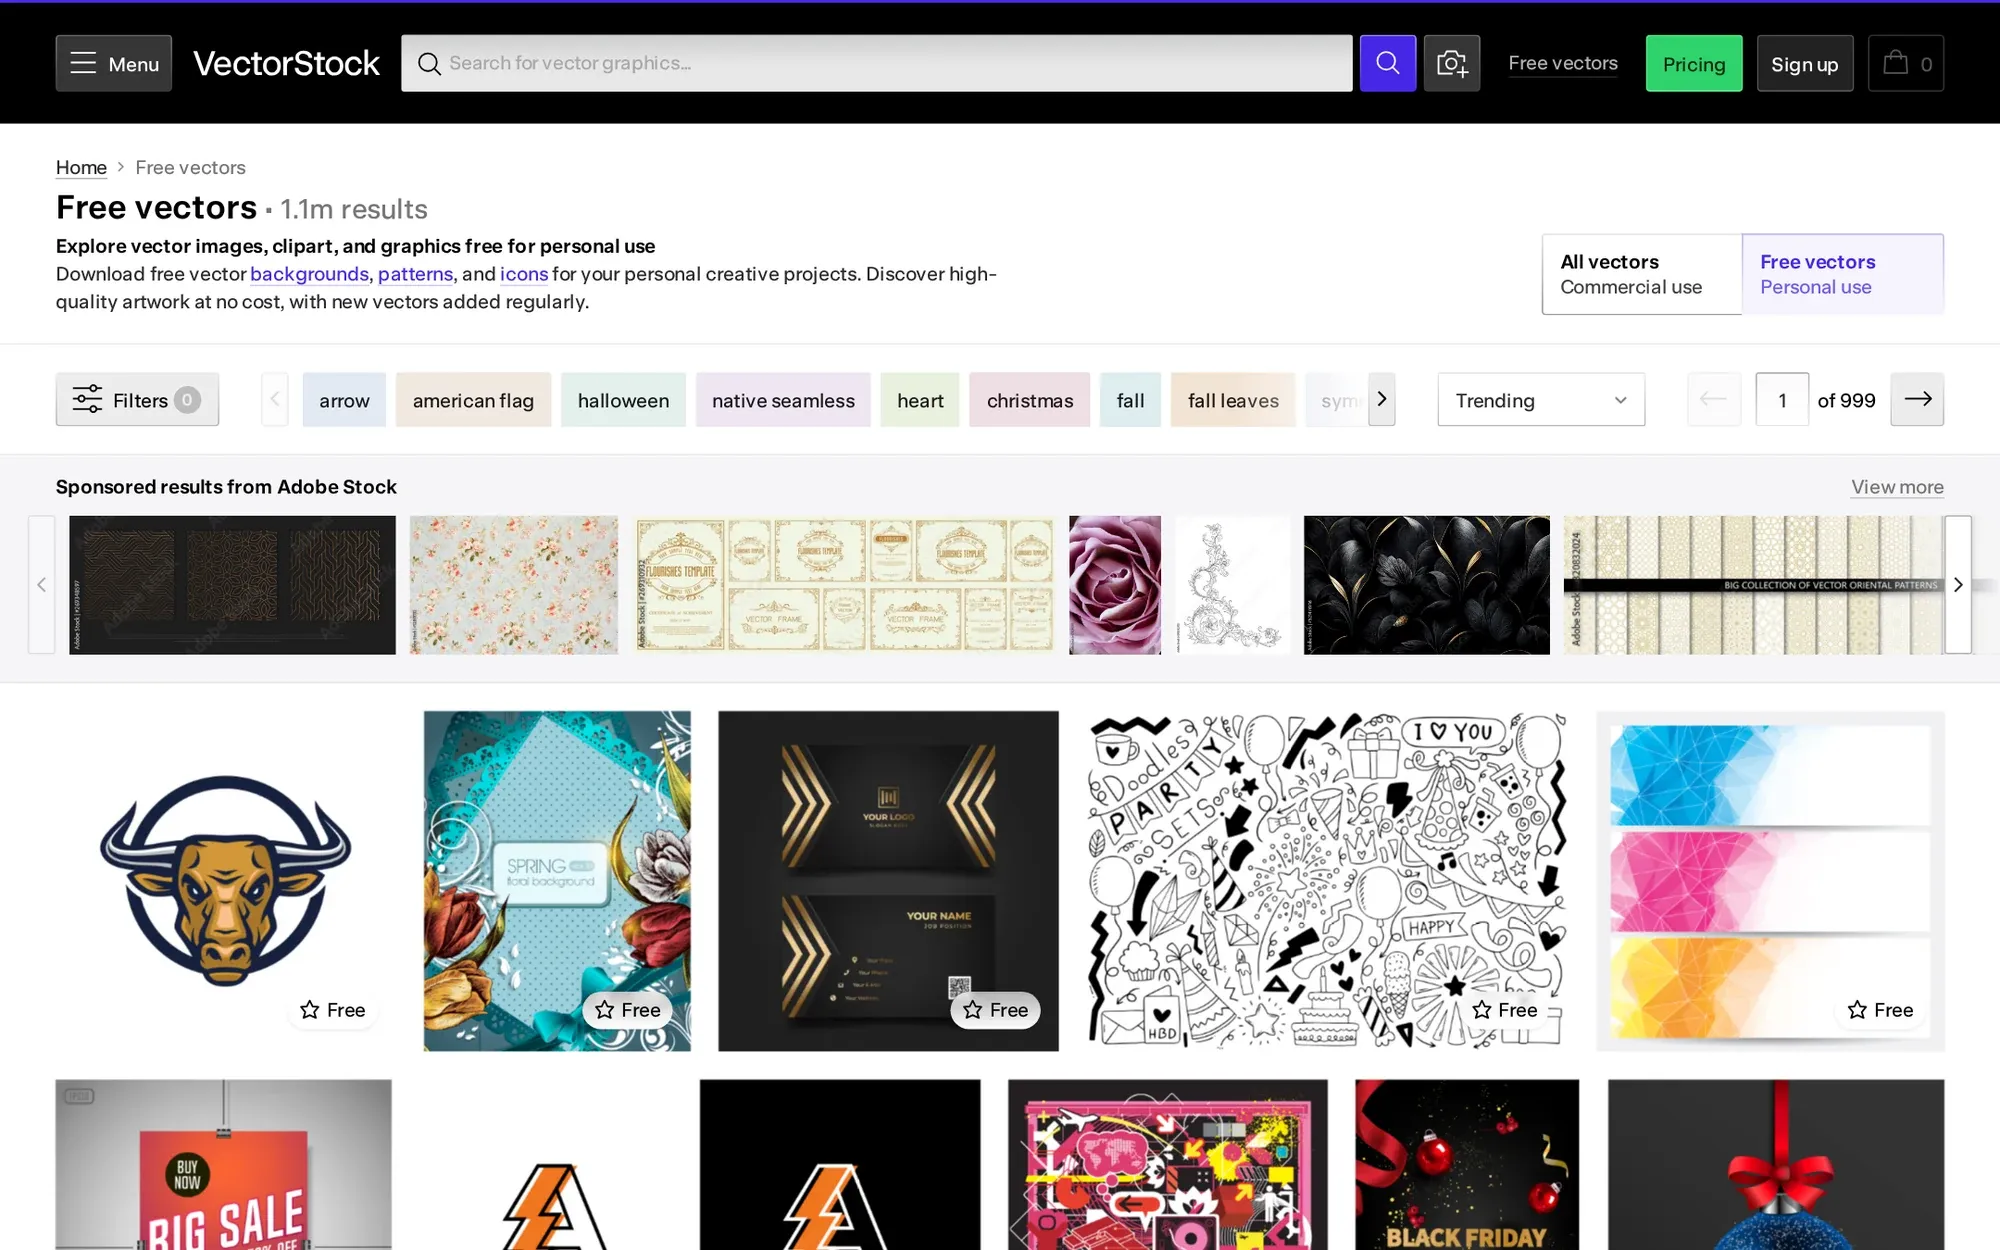Select the native seamless tag
The image size is (2000, 1250).
click(x=783, y=400)
